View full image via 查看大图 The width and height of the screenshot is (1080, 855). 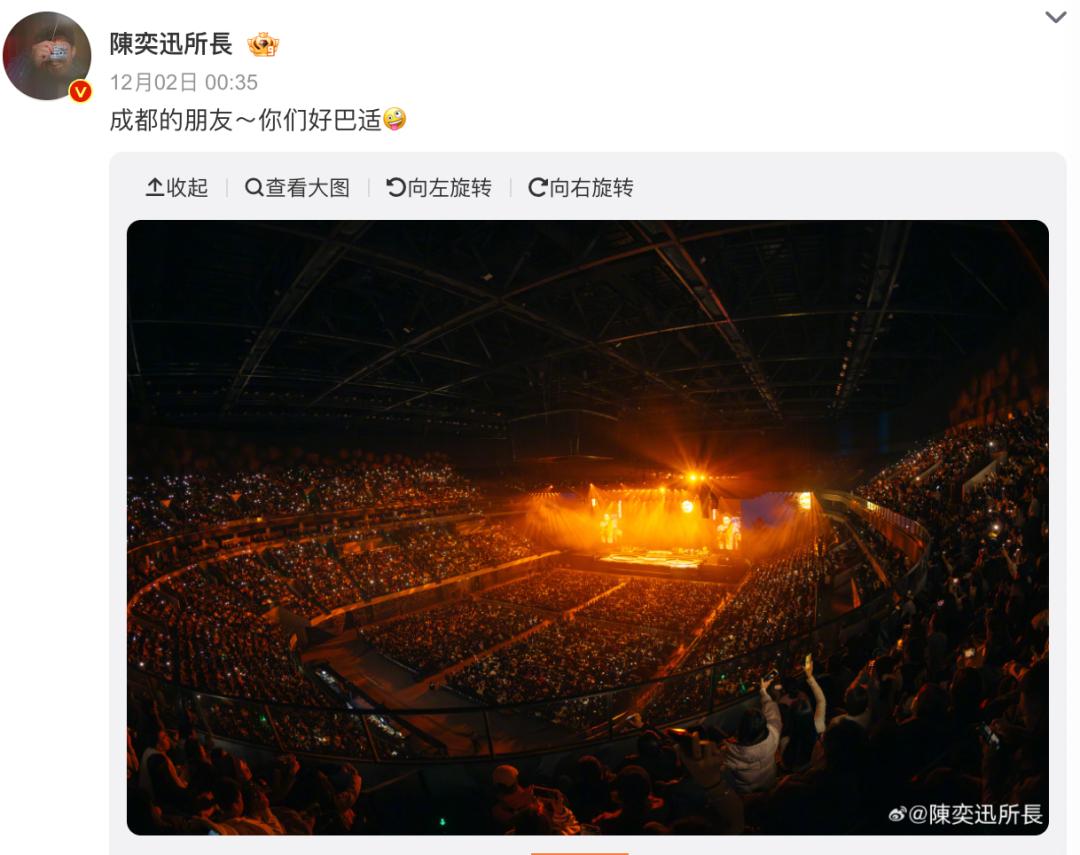(x=298, y=187)
